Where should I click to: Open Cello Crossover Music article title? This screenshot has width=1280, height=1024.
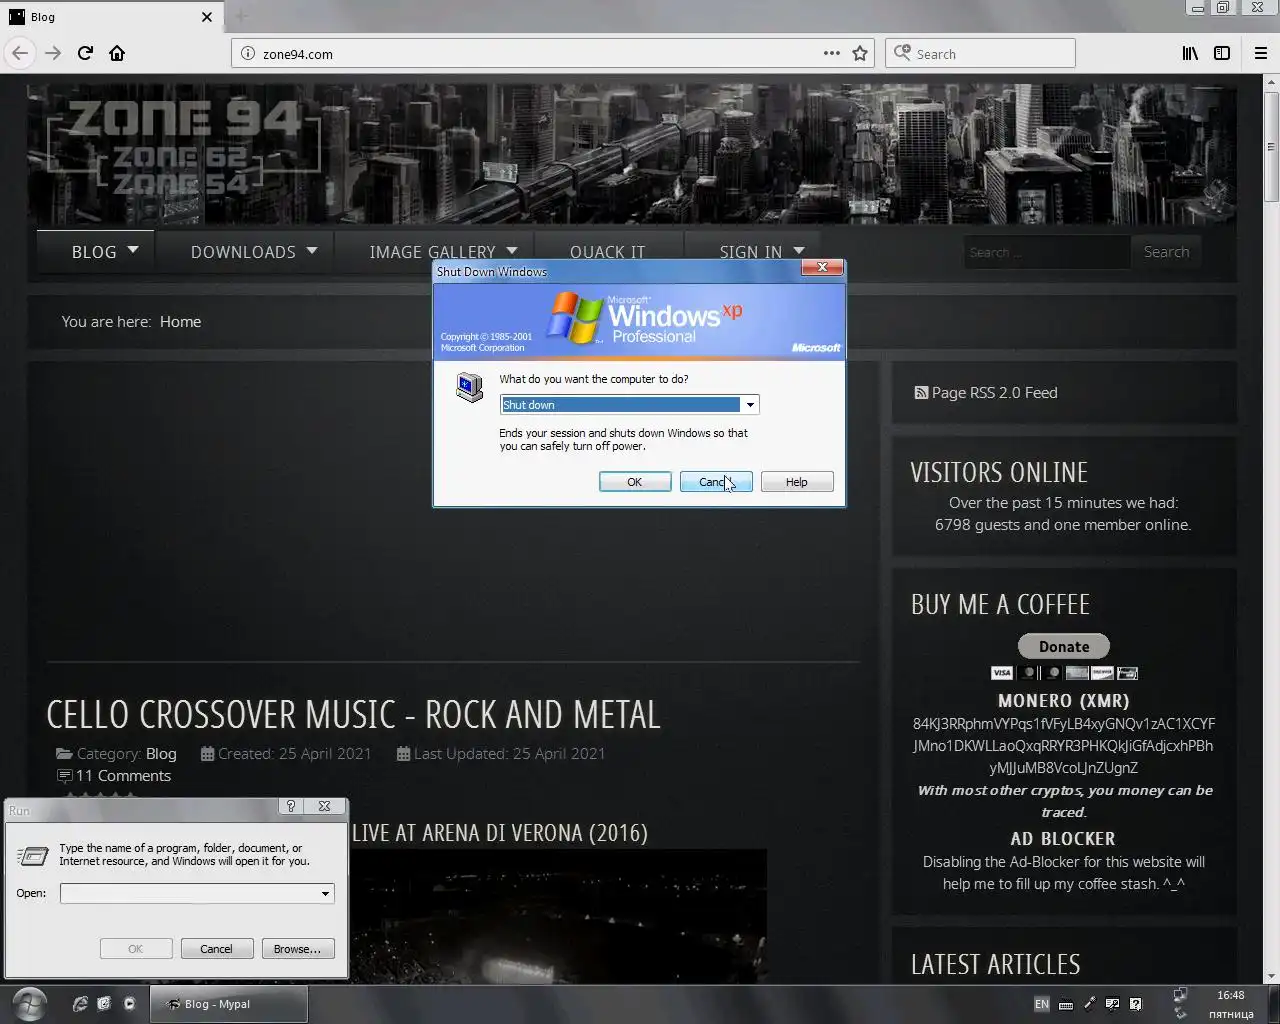tap(353, 714)
